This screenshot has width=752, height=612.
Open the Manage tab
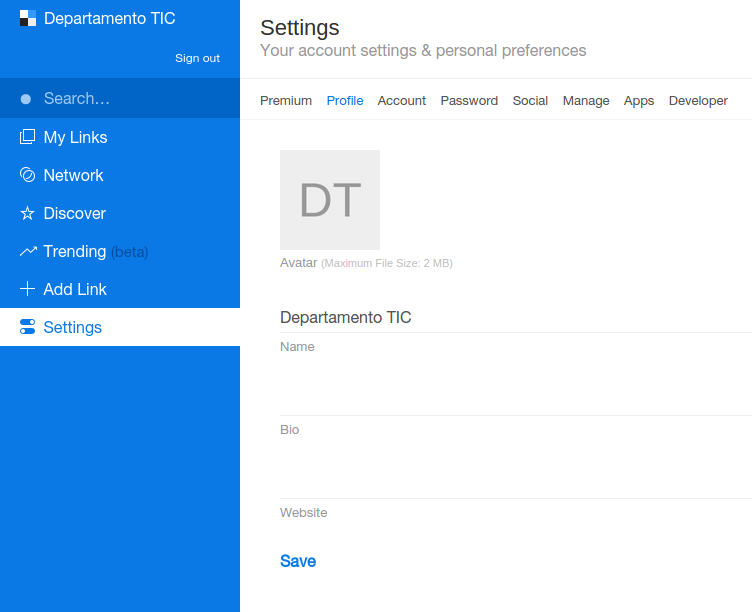(x=586, y=101)
